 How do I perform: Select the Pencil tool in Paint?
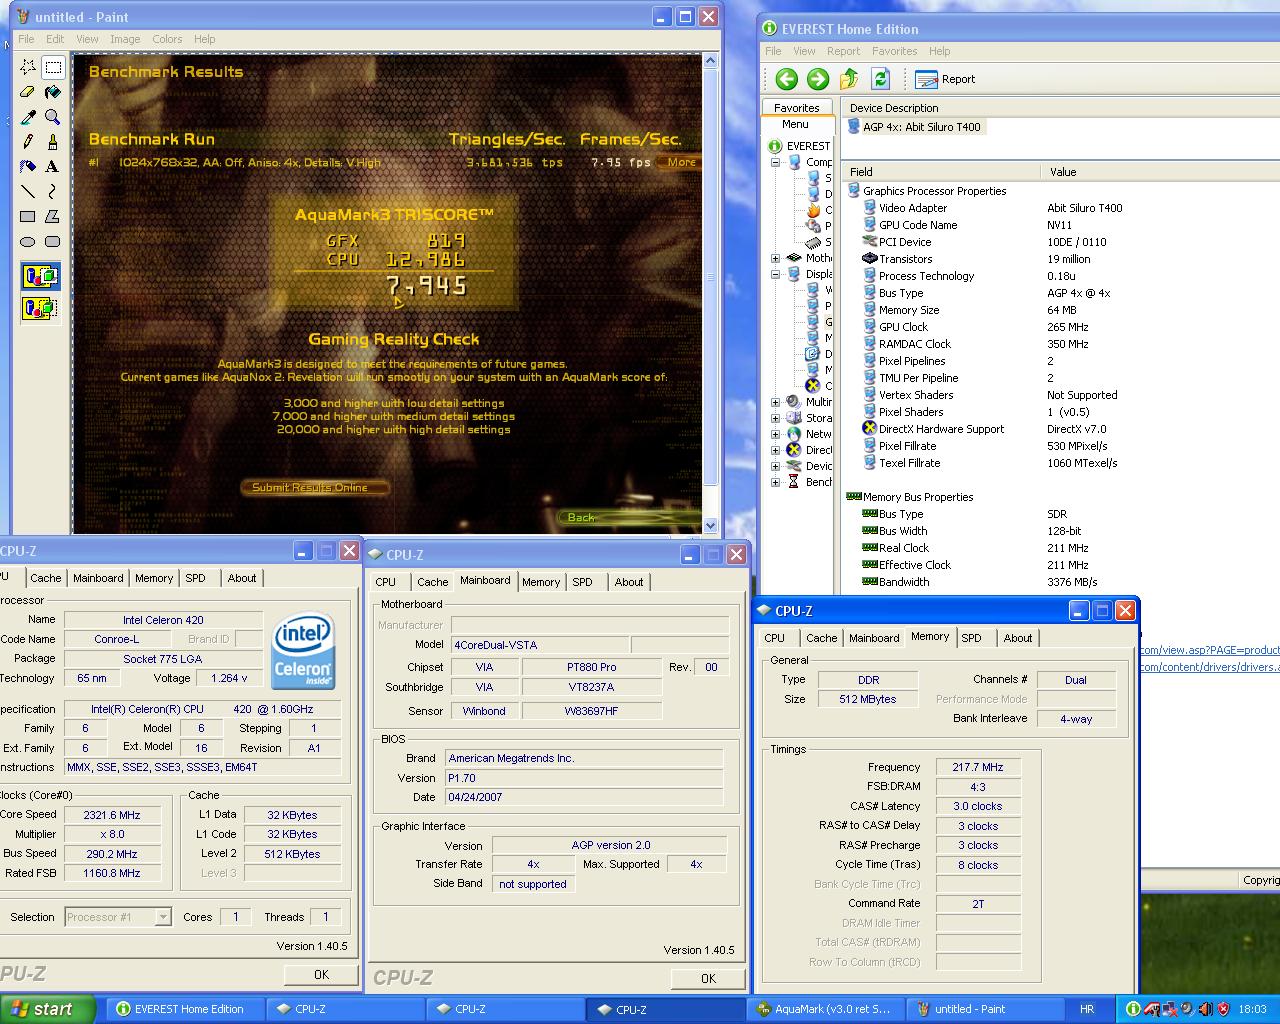click(28, 142)
